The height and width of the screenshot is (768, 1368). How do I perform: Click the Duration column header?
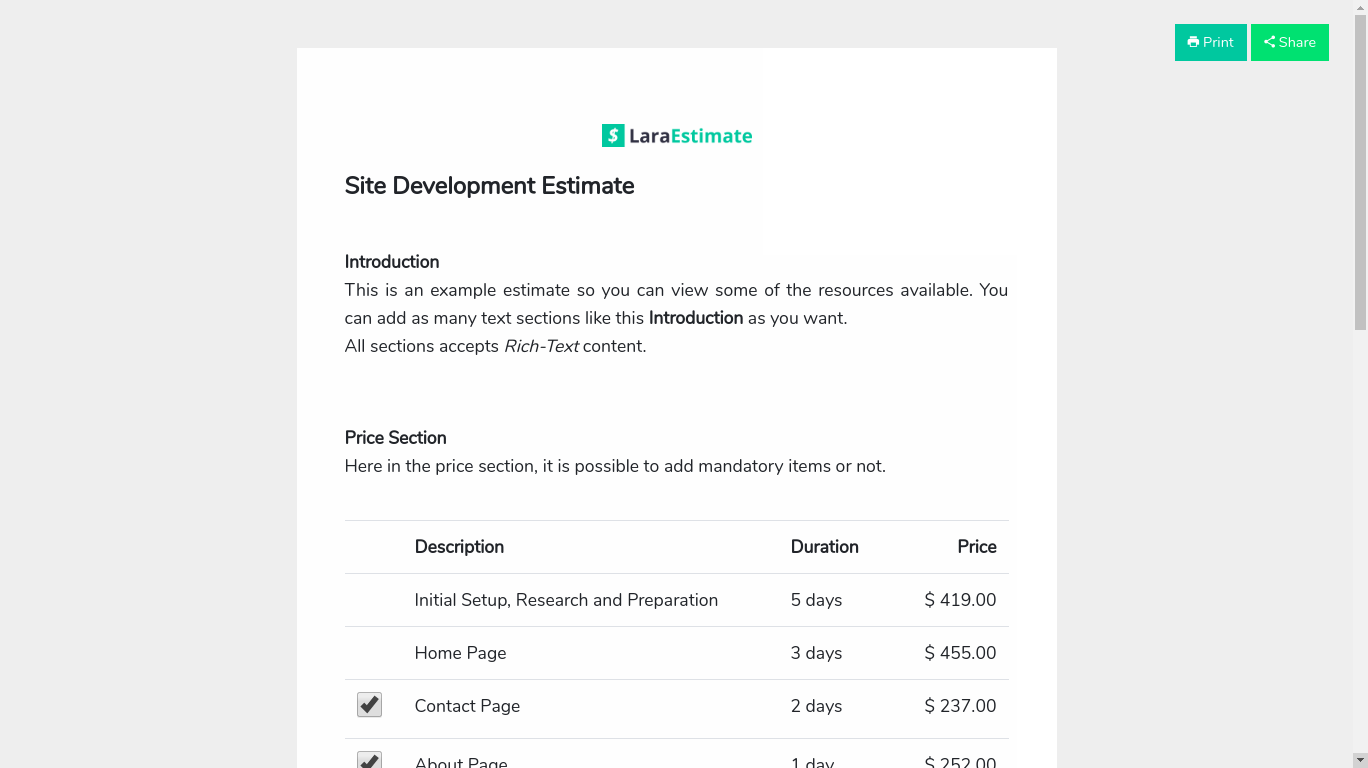pos(824,546)
